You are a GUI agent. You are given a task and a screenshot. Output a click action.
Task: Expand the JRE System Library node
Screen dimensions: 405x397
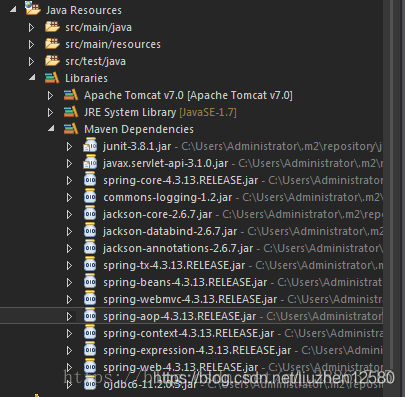click(50, 113)
